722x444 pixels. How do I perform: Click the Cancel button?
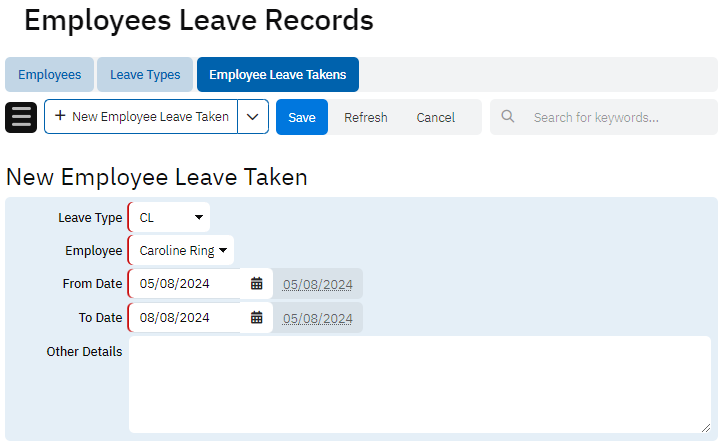435,117
